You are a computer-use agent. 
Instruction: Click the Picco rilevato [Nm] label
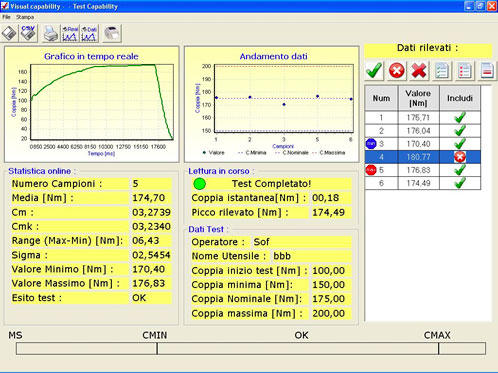pyautogui.click(x=240, y=212)
